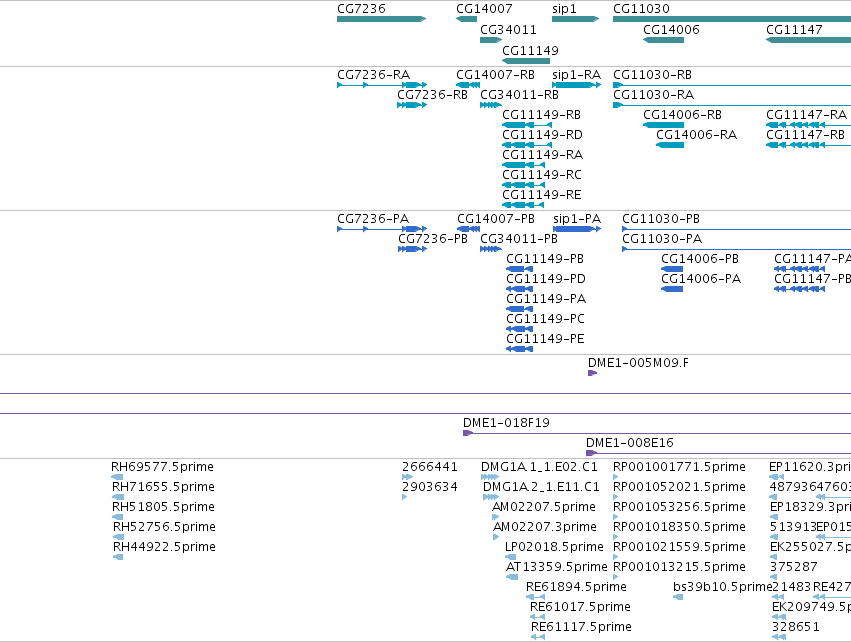This screenshot has width=851, height=642.
Task: Open protein CG11149-PE
Action: (x=545, y=340)
